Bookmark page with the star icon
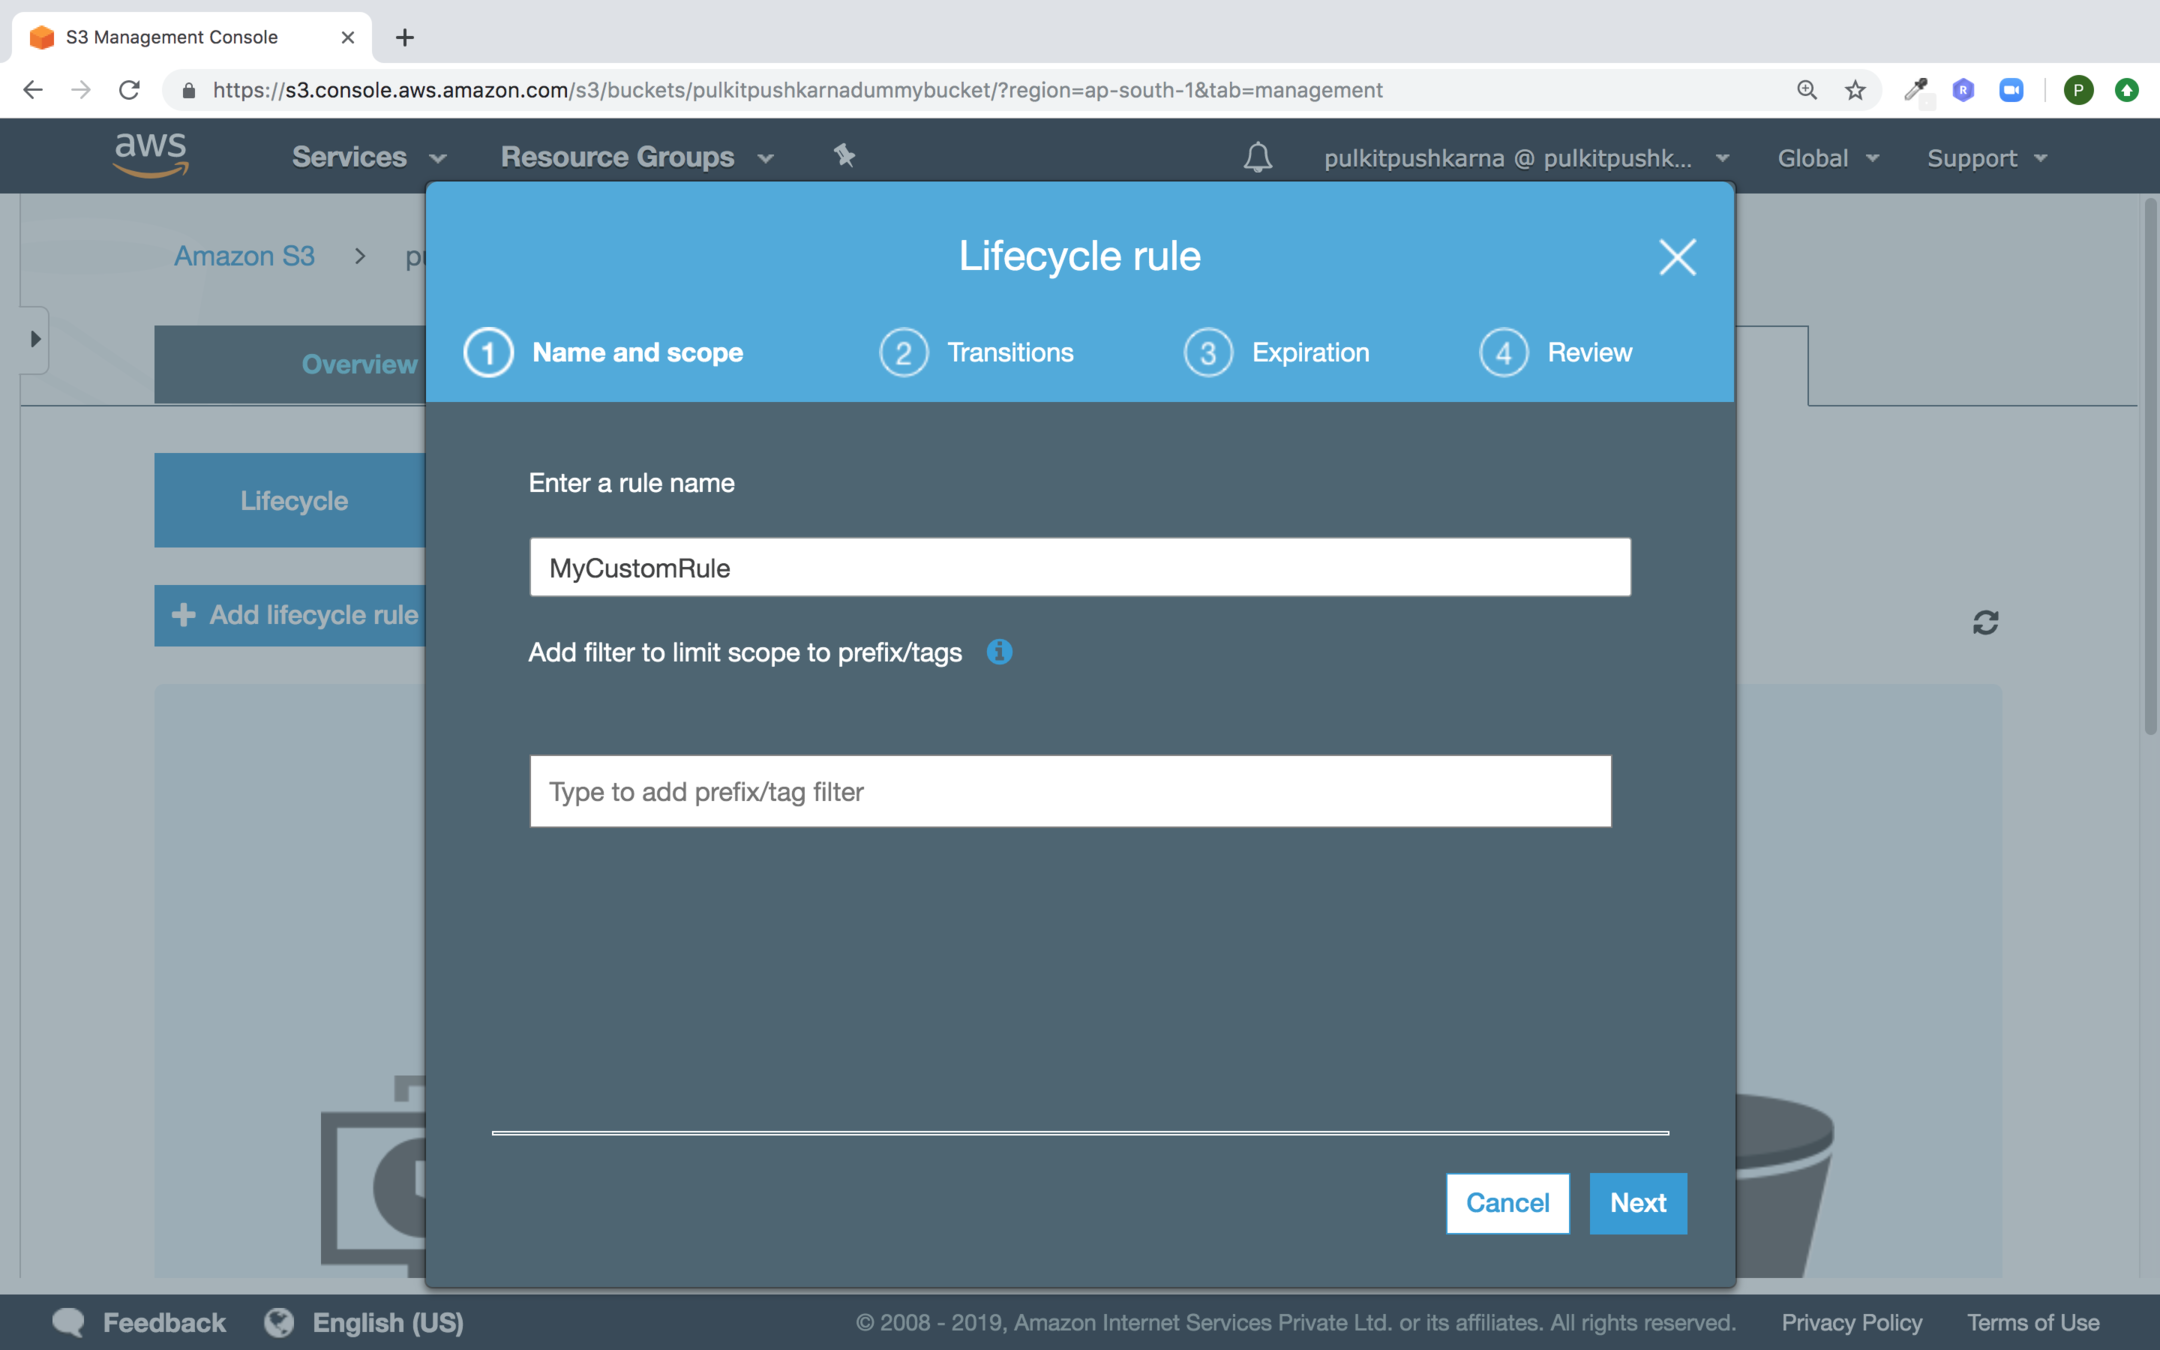The width and height of the screenshot is (2160, 1350). [x=1855, y=90]
